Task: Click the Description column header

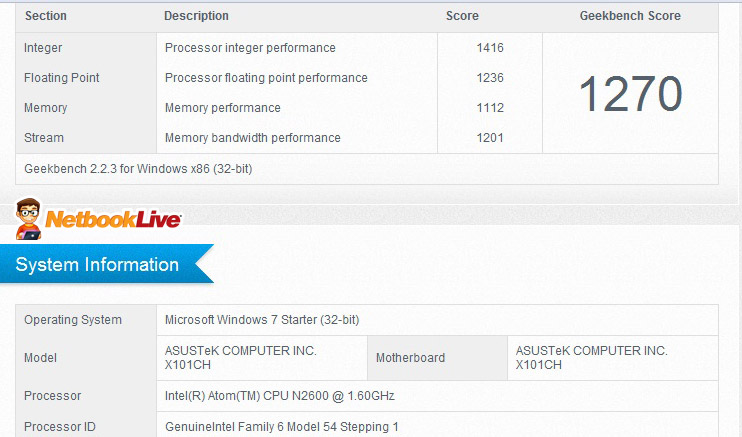Action: coord(196,16)
